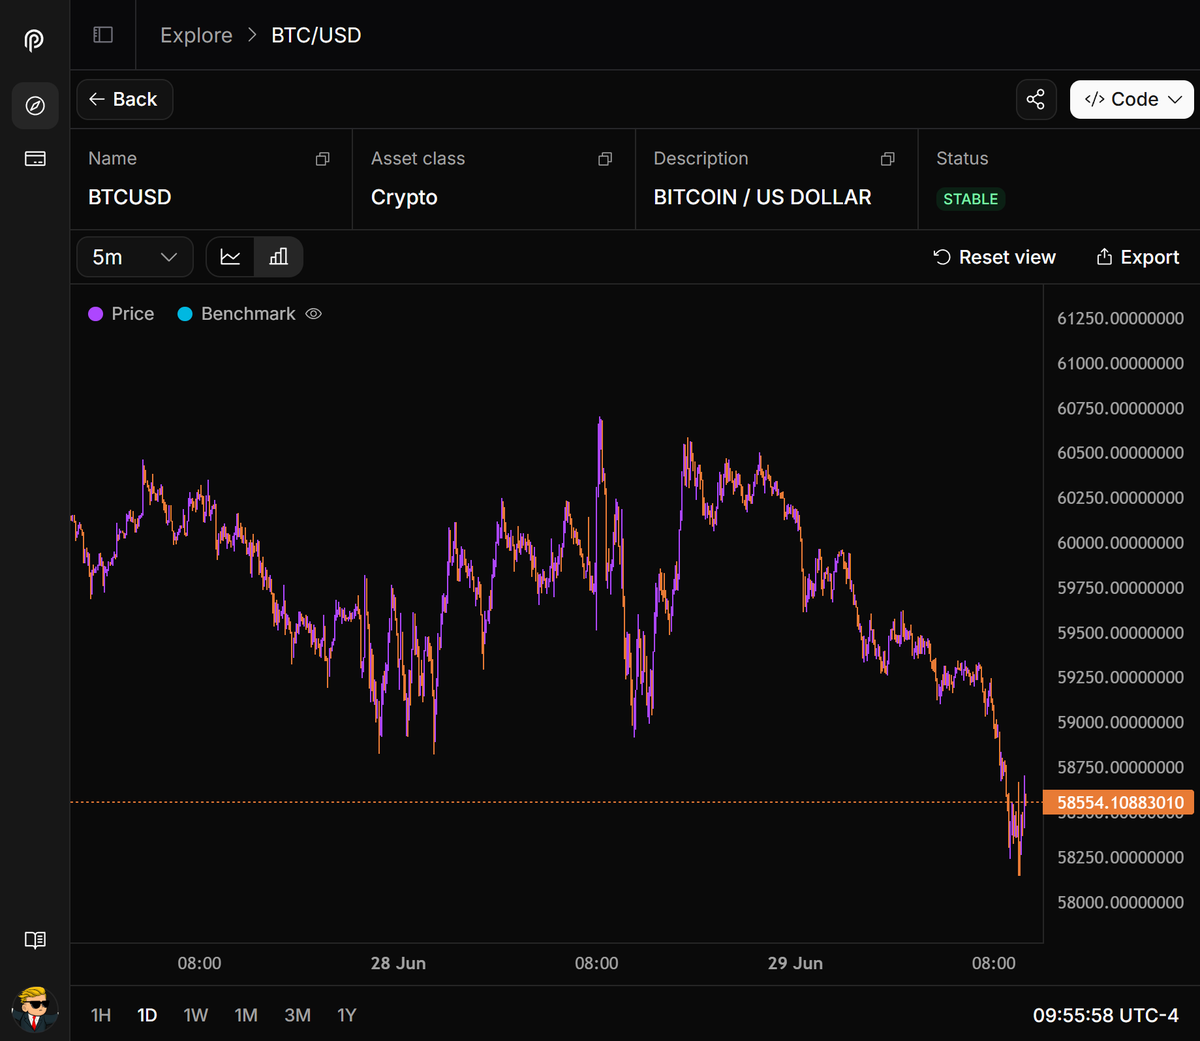Viewport: 1200px width, 1041px height.
Task: Click the 09:55:58 UTC-4 clock
Action: click(x=1105, y=1015)
